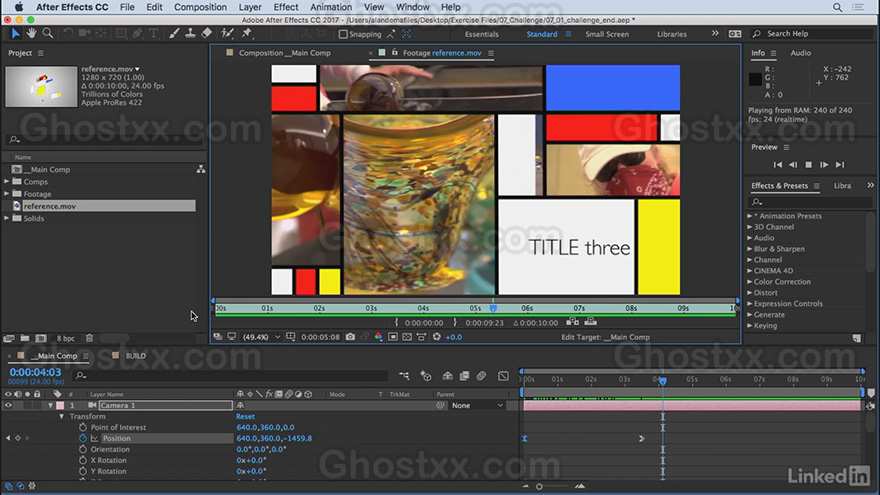Switch to the BUILD timeline tab
The height and width of the screenshot is (495, 880).
pyautogui.click(x=135, y=356)
